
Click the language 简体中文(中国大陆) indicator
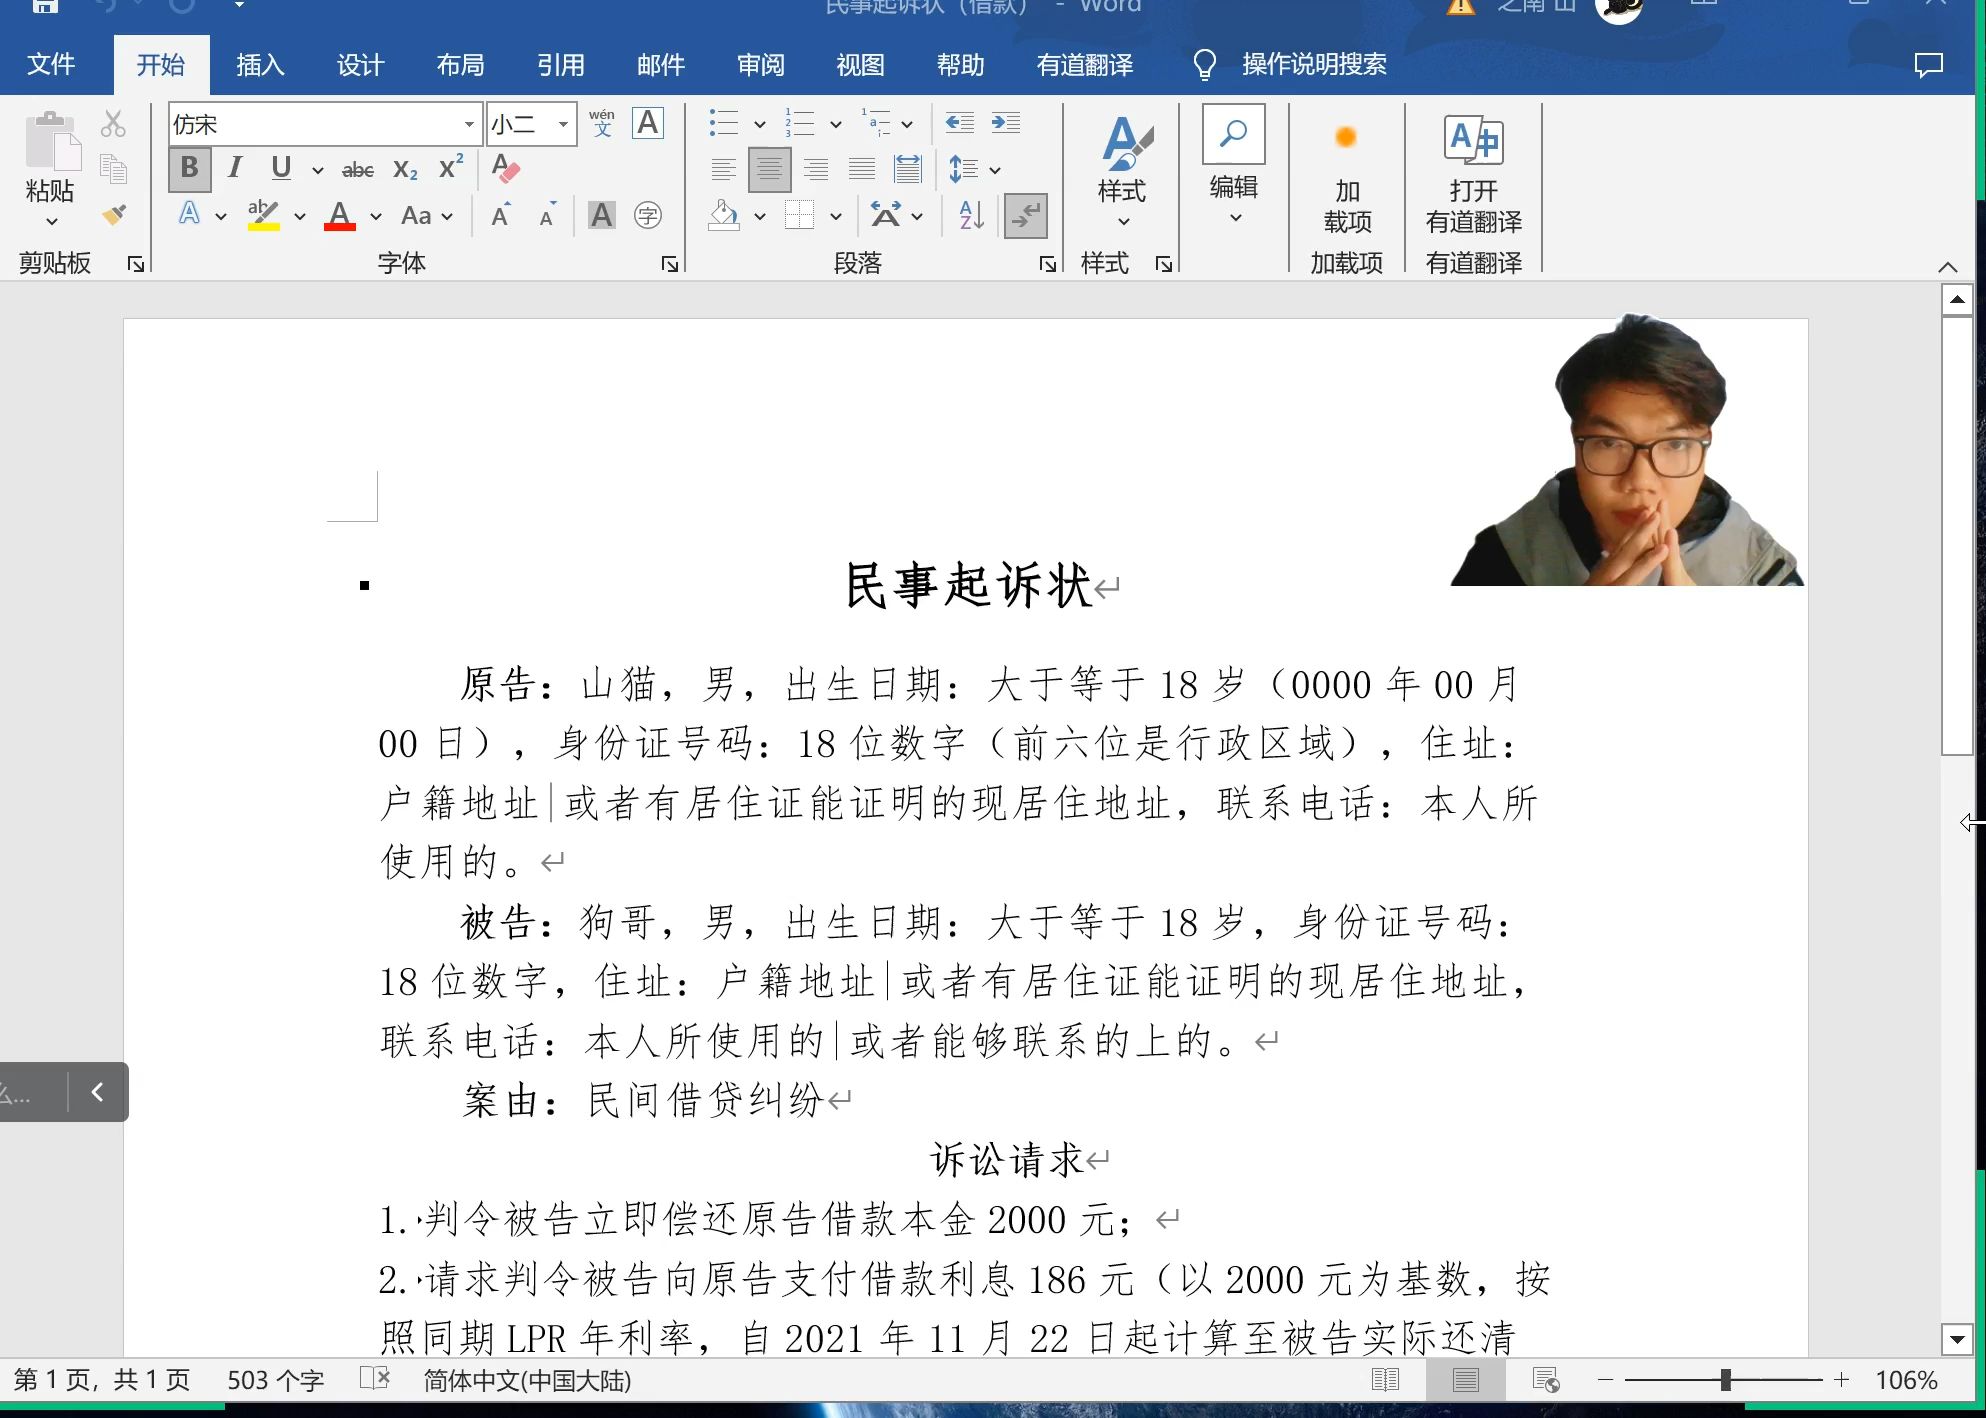[x=527, y=1380]
